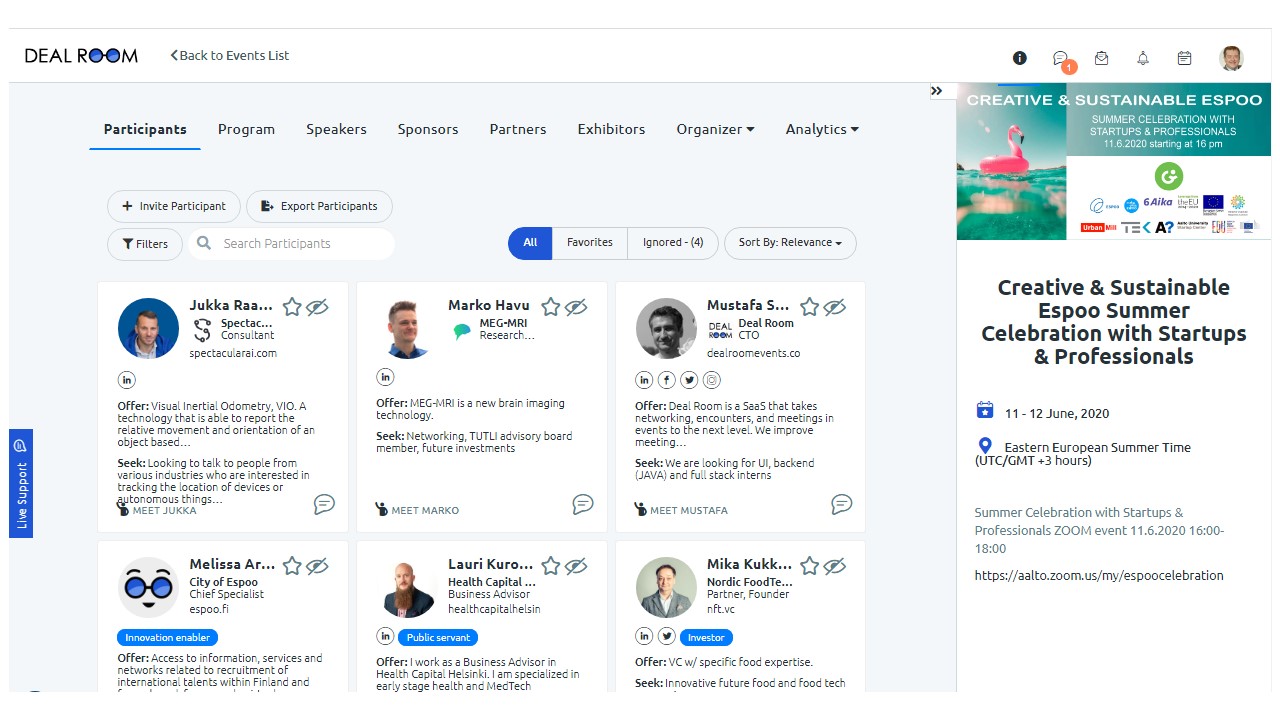Start a chat with Jukka
Image resolution: width=1280 pixels, height=720 pixels.
point(324,504)
